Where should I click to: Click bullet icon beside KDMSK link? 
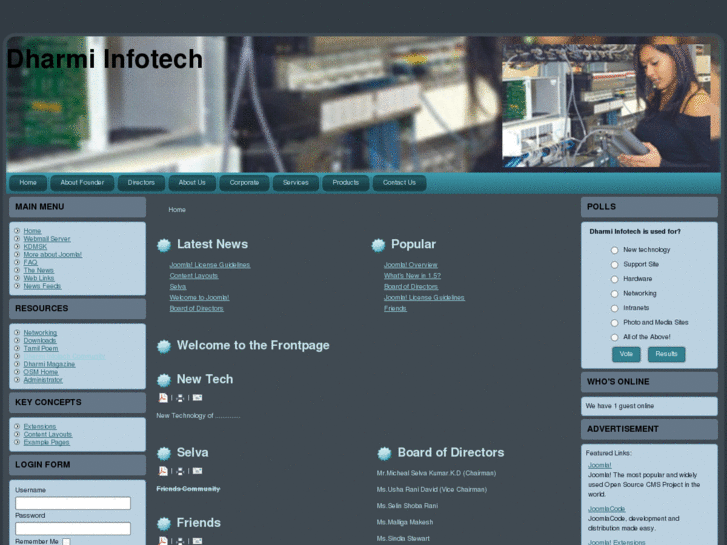(x=17, y=246)
